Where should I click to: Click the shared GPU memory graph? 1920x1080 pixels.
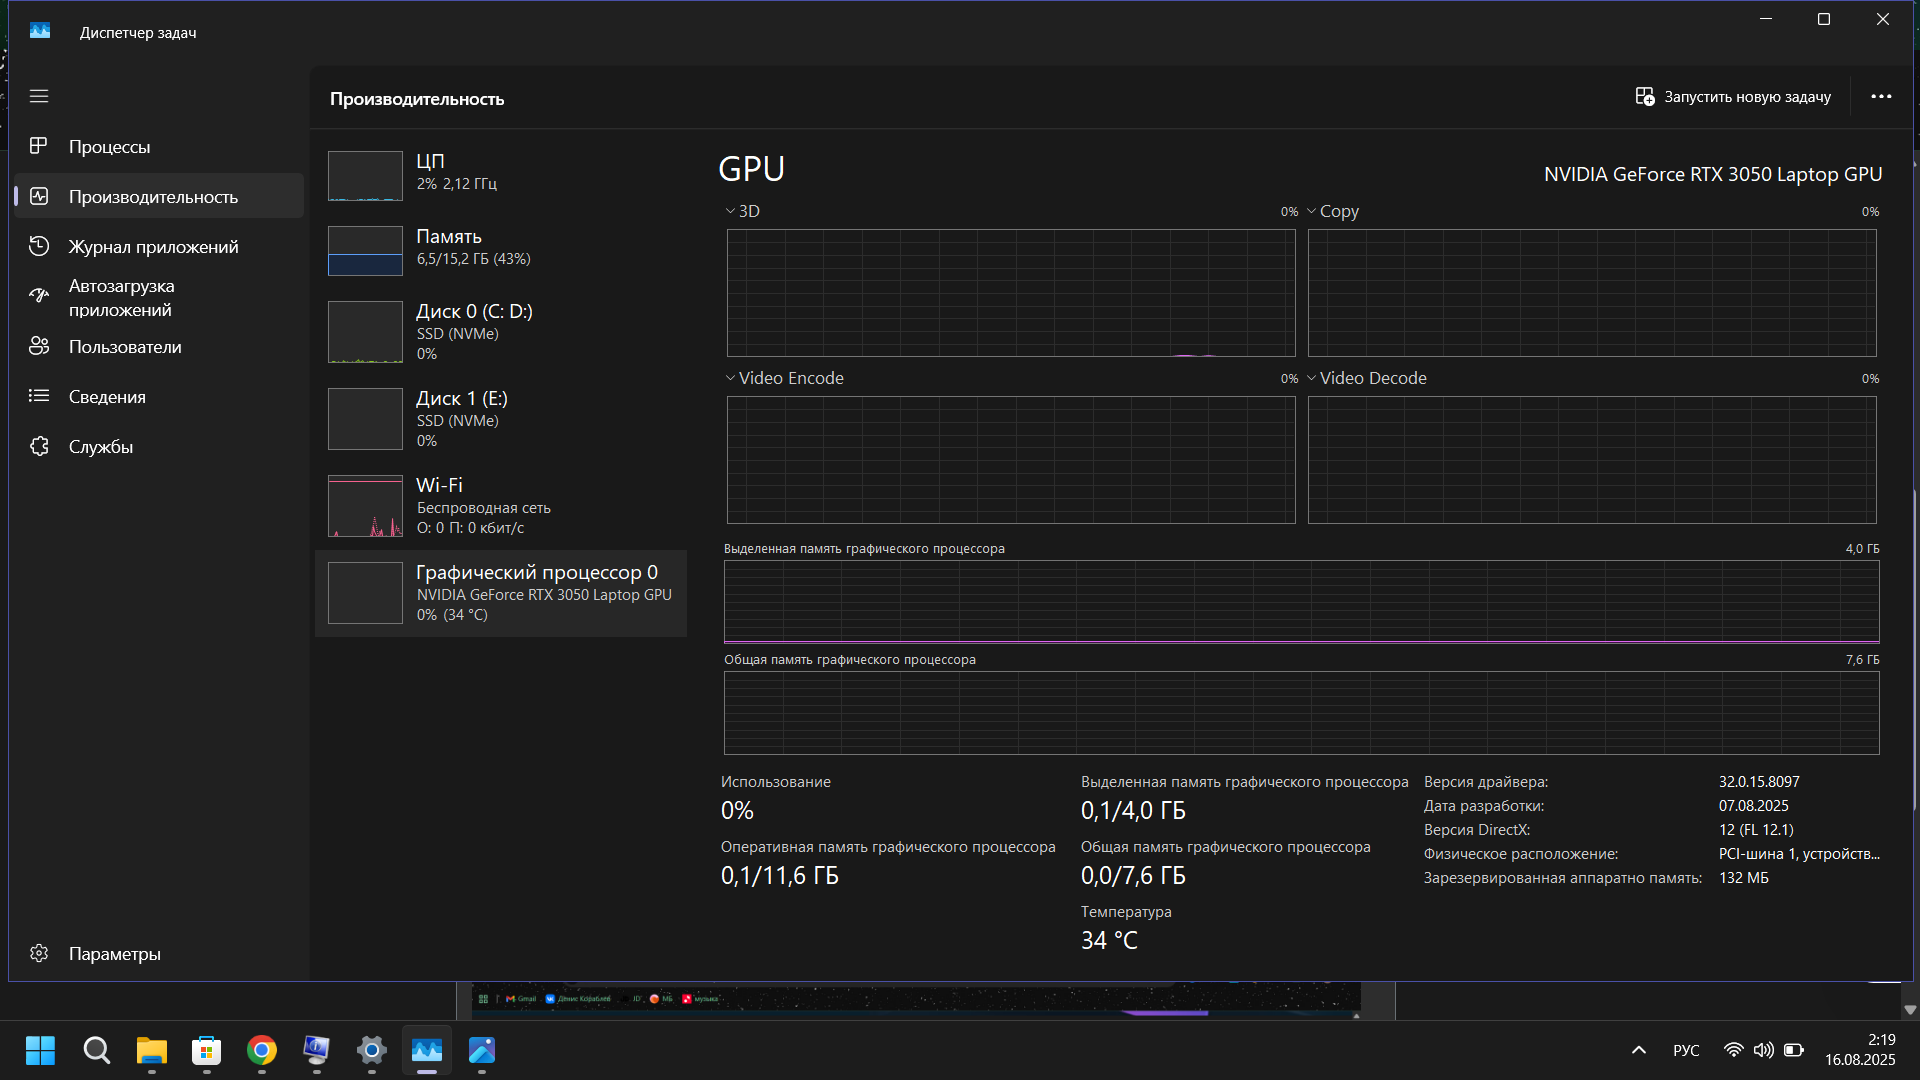coord(1301,712)
